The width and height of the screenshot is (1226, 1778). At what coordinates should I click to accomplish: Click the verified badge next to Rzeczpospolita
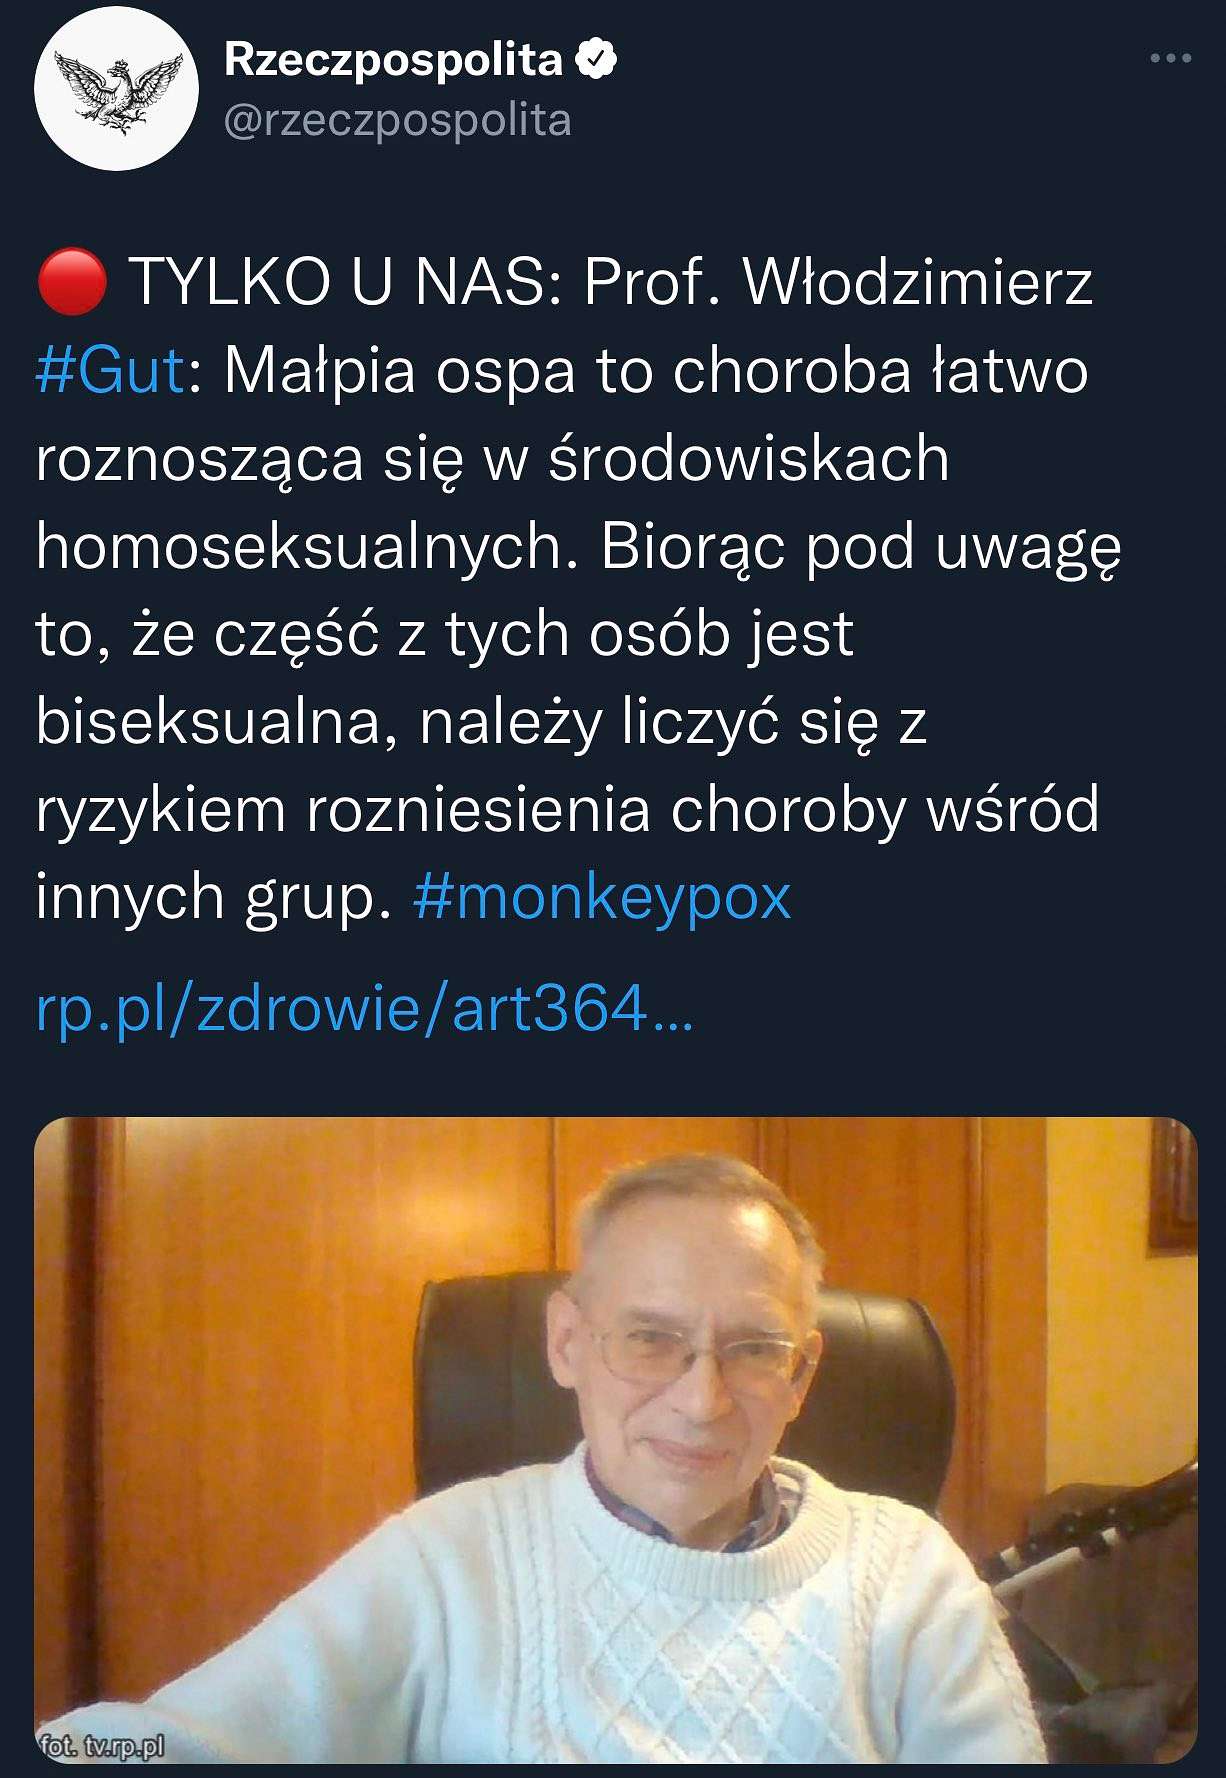(596, 60)
